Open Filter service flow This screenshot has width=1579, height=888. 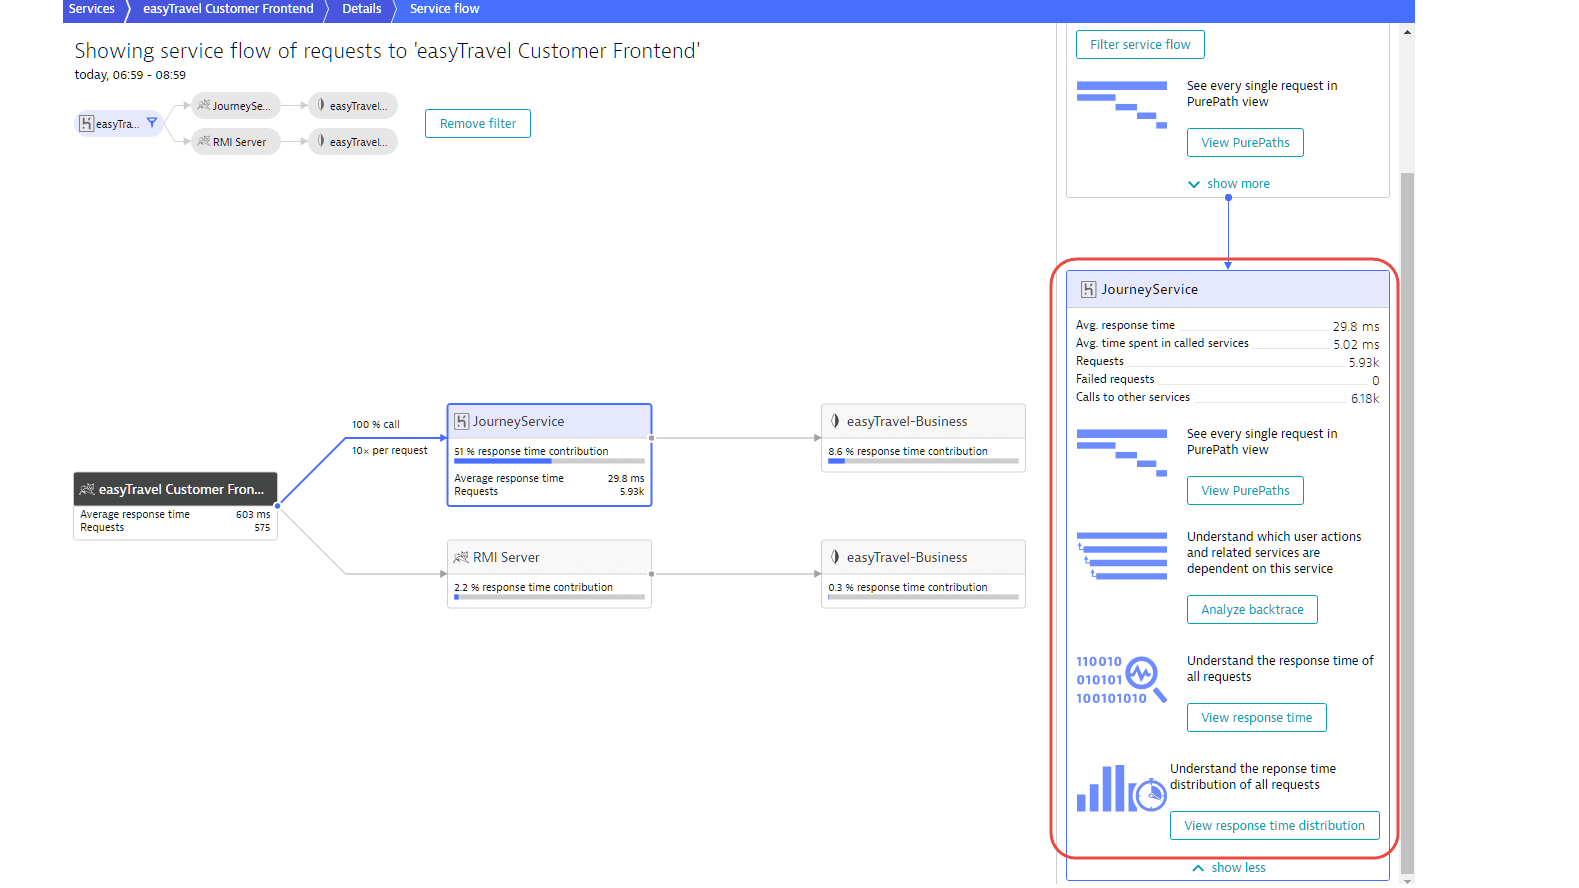1140,45
